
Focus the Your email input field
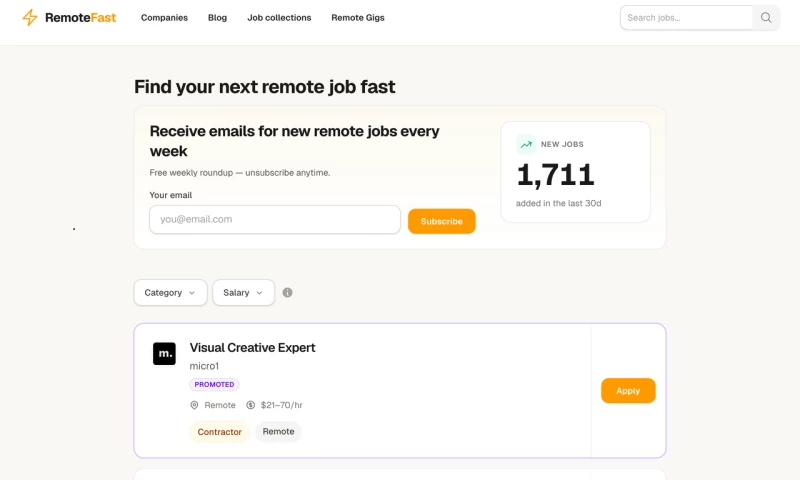click(x=275, y=219)
